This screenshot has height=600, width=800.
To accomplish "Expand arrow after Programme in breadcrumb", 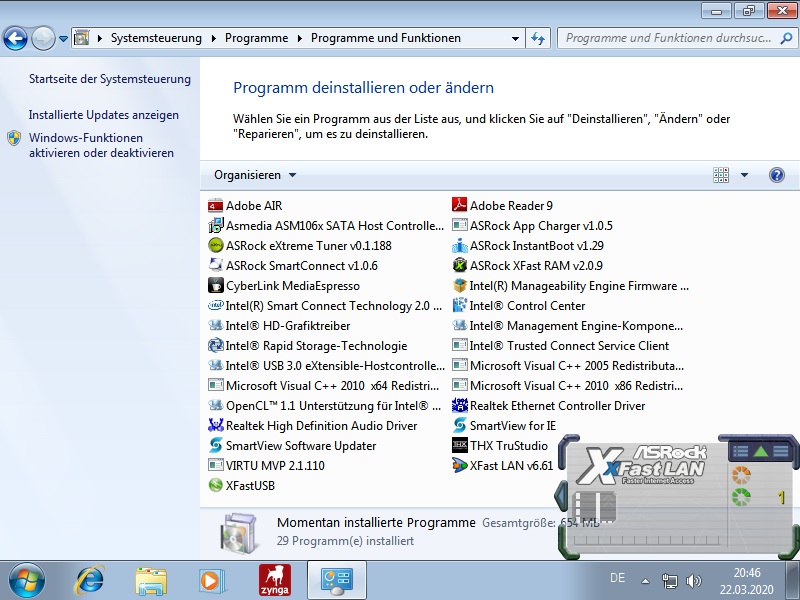I will click(x=299, y=38).
